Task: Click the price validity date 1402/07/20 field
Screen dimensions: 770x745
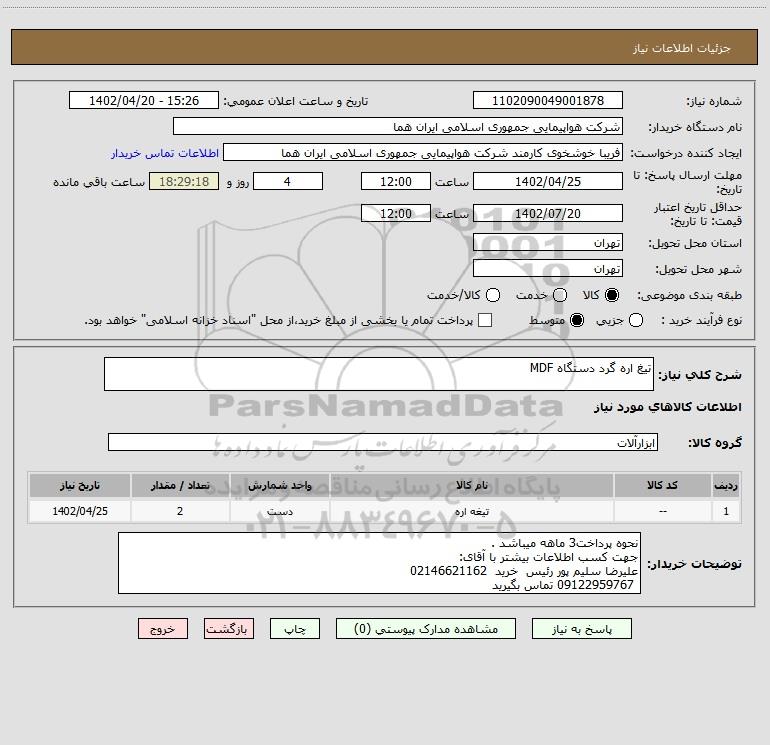Action: click(x=548, y=213)
